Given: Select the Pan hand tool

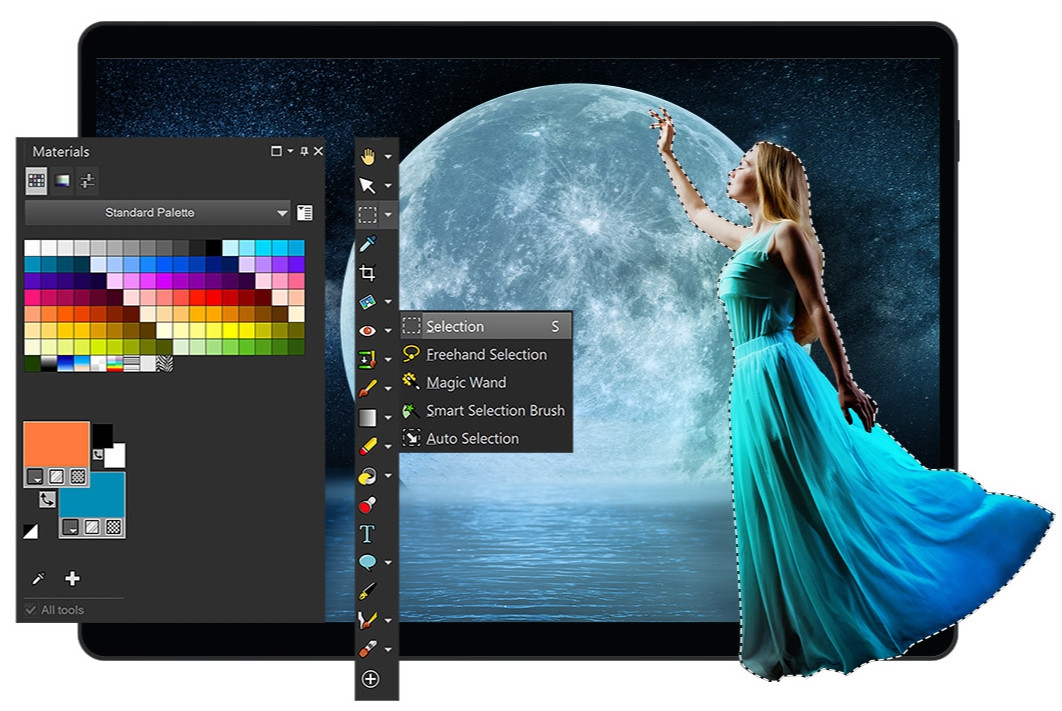Looking at the screenshot, I should point(368,156).
